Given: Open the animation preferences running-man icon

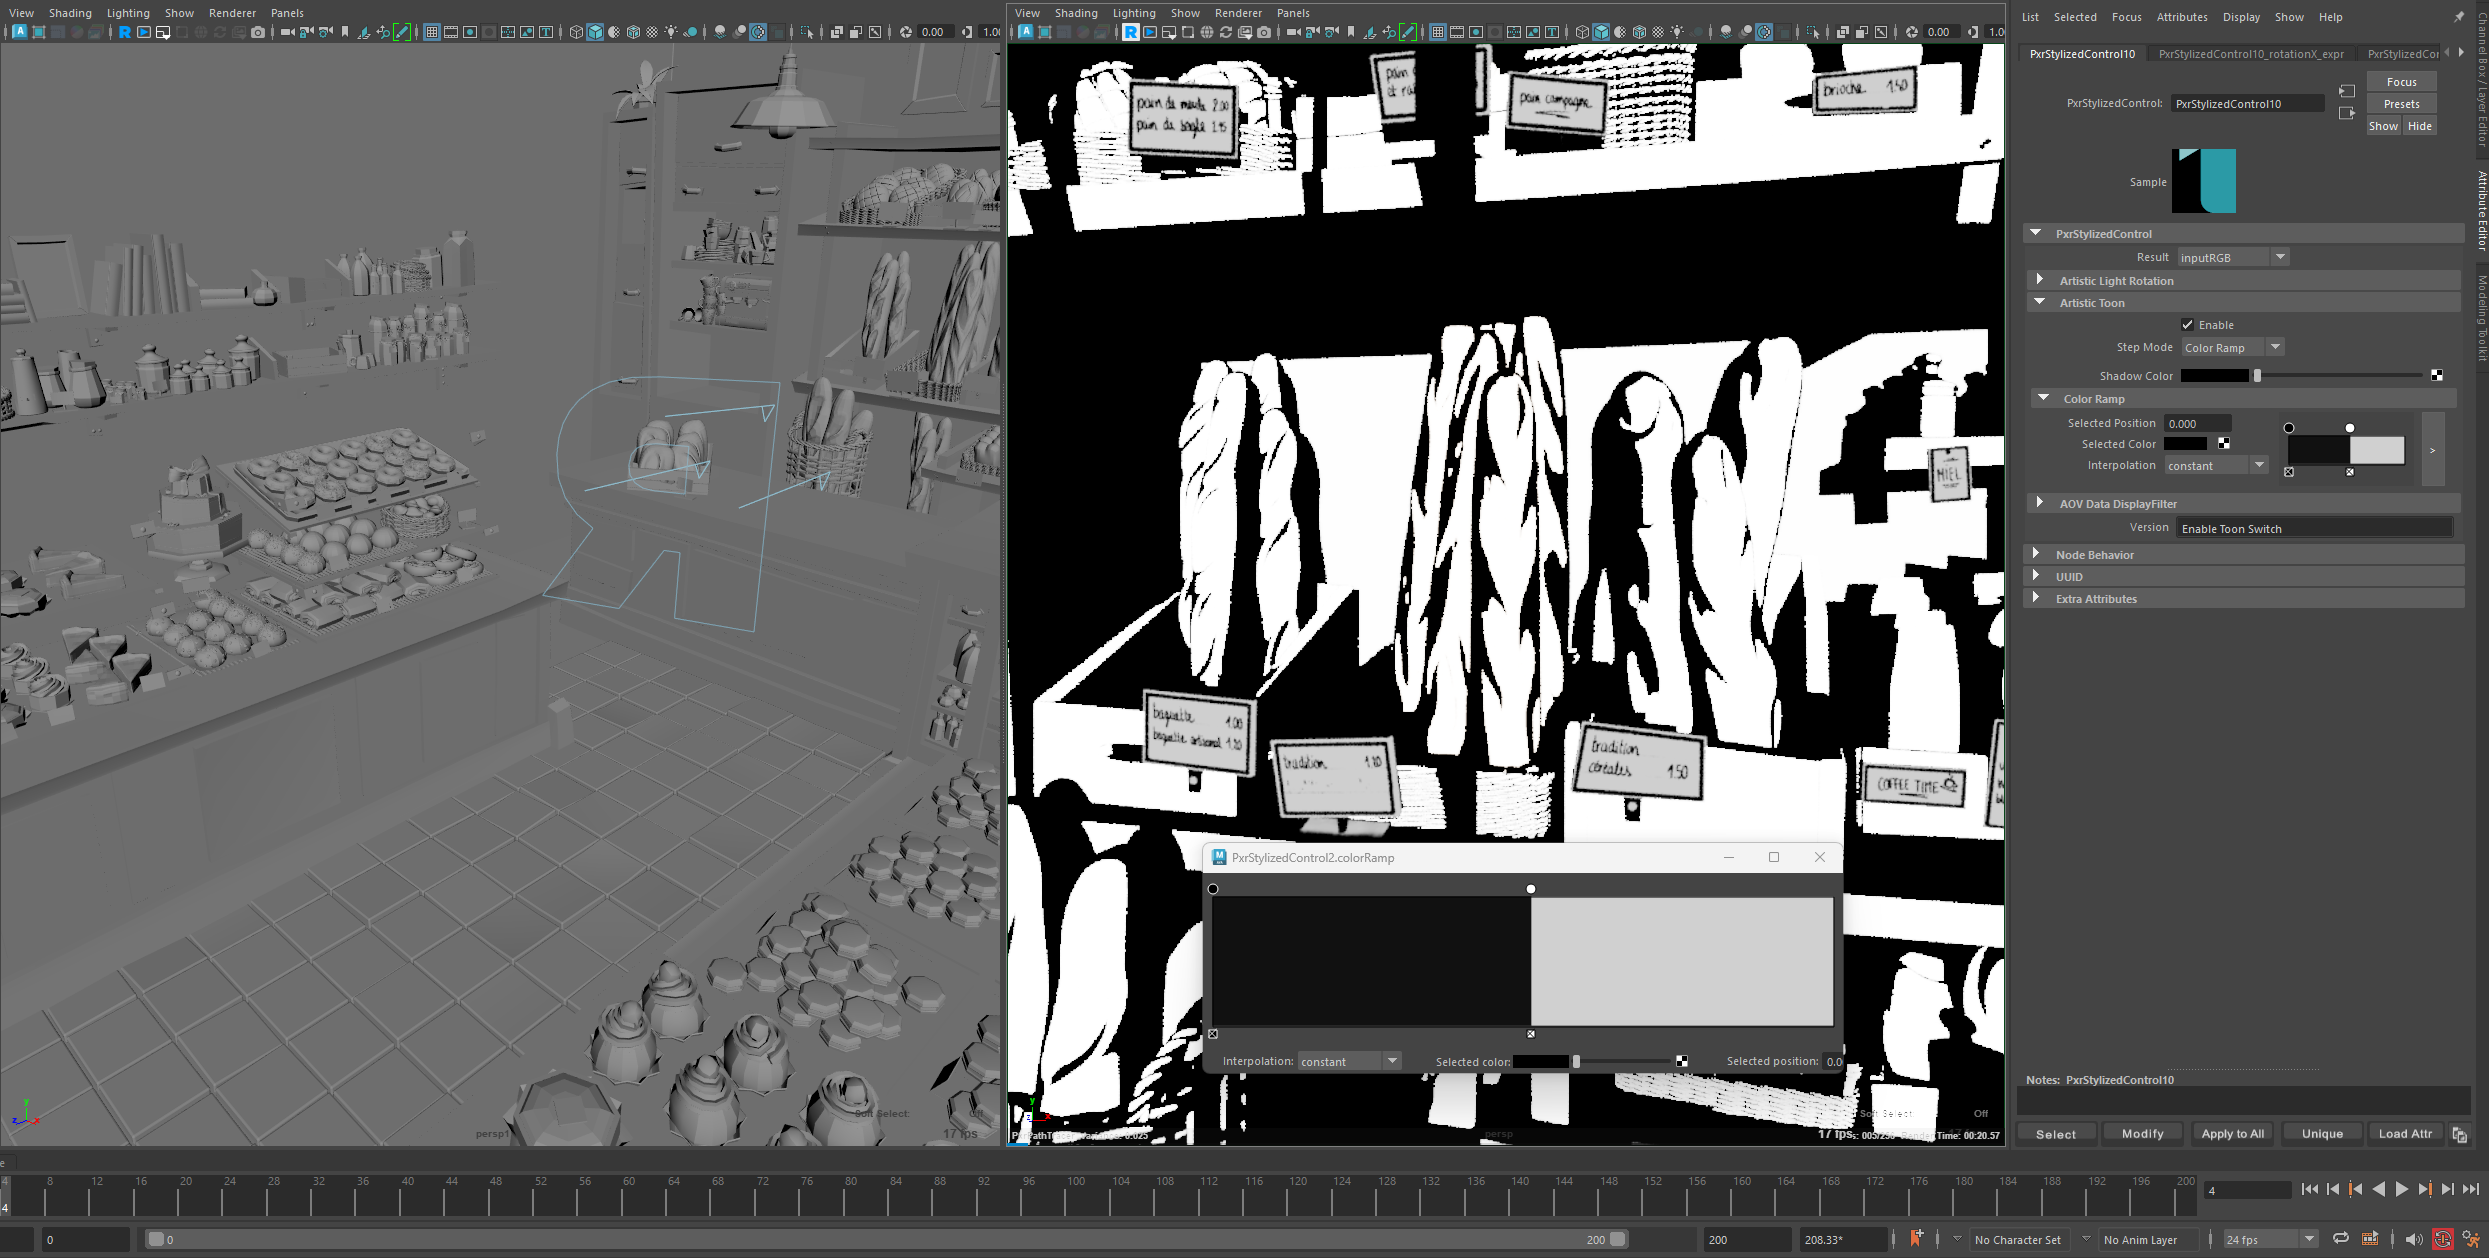Looking at the screenshot, I should point(2471,1239).
